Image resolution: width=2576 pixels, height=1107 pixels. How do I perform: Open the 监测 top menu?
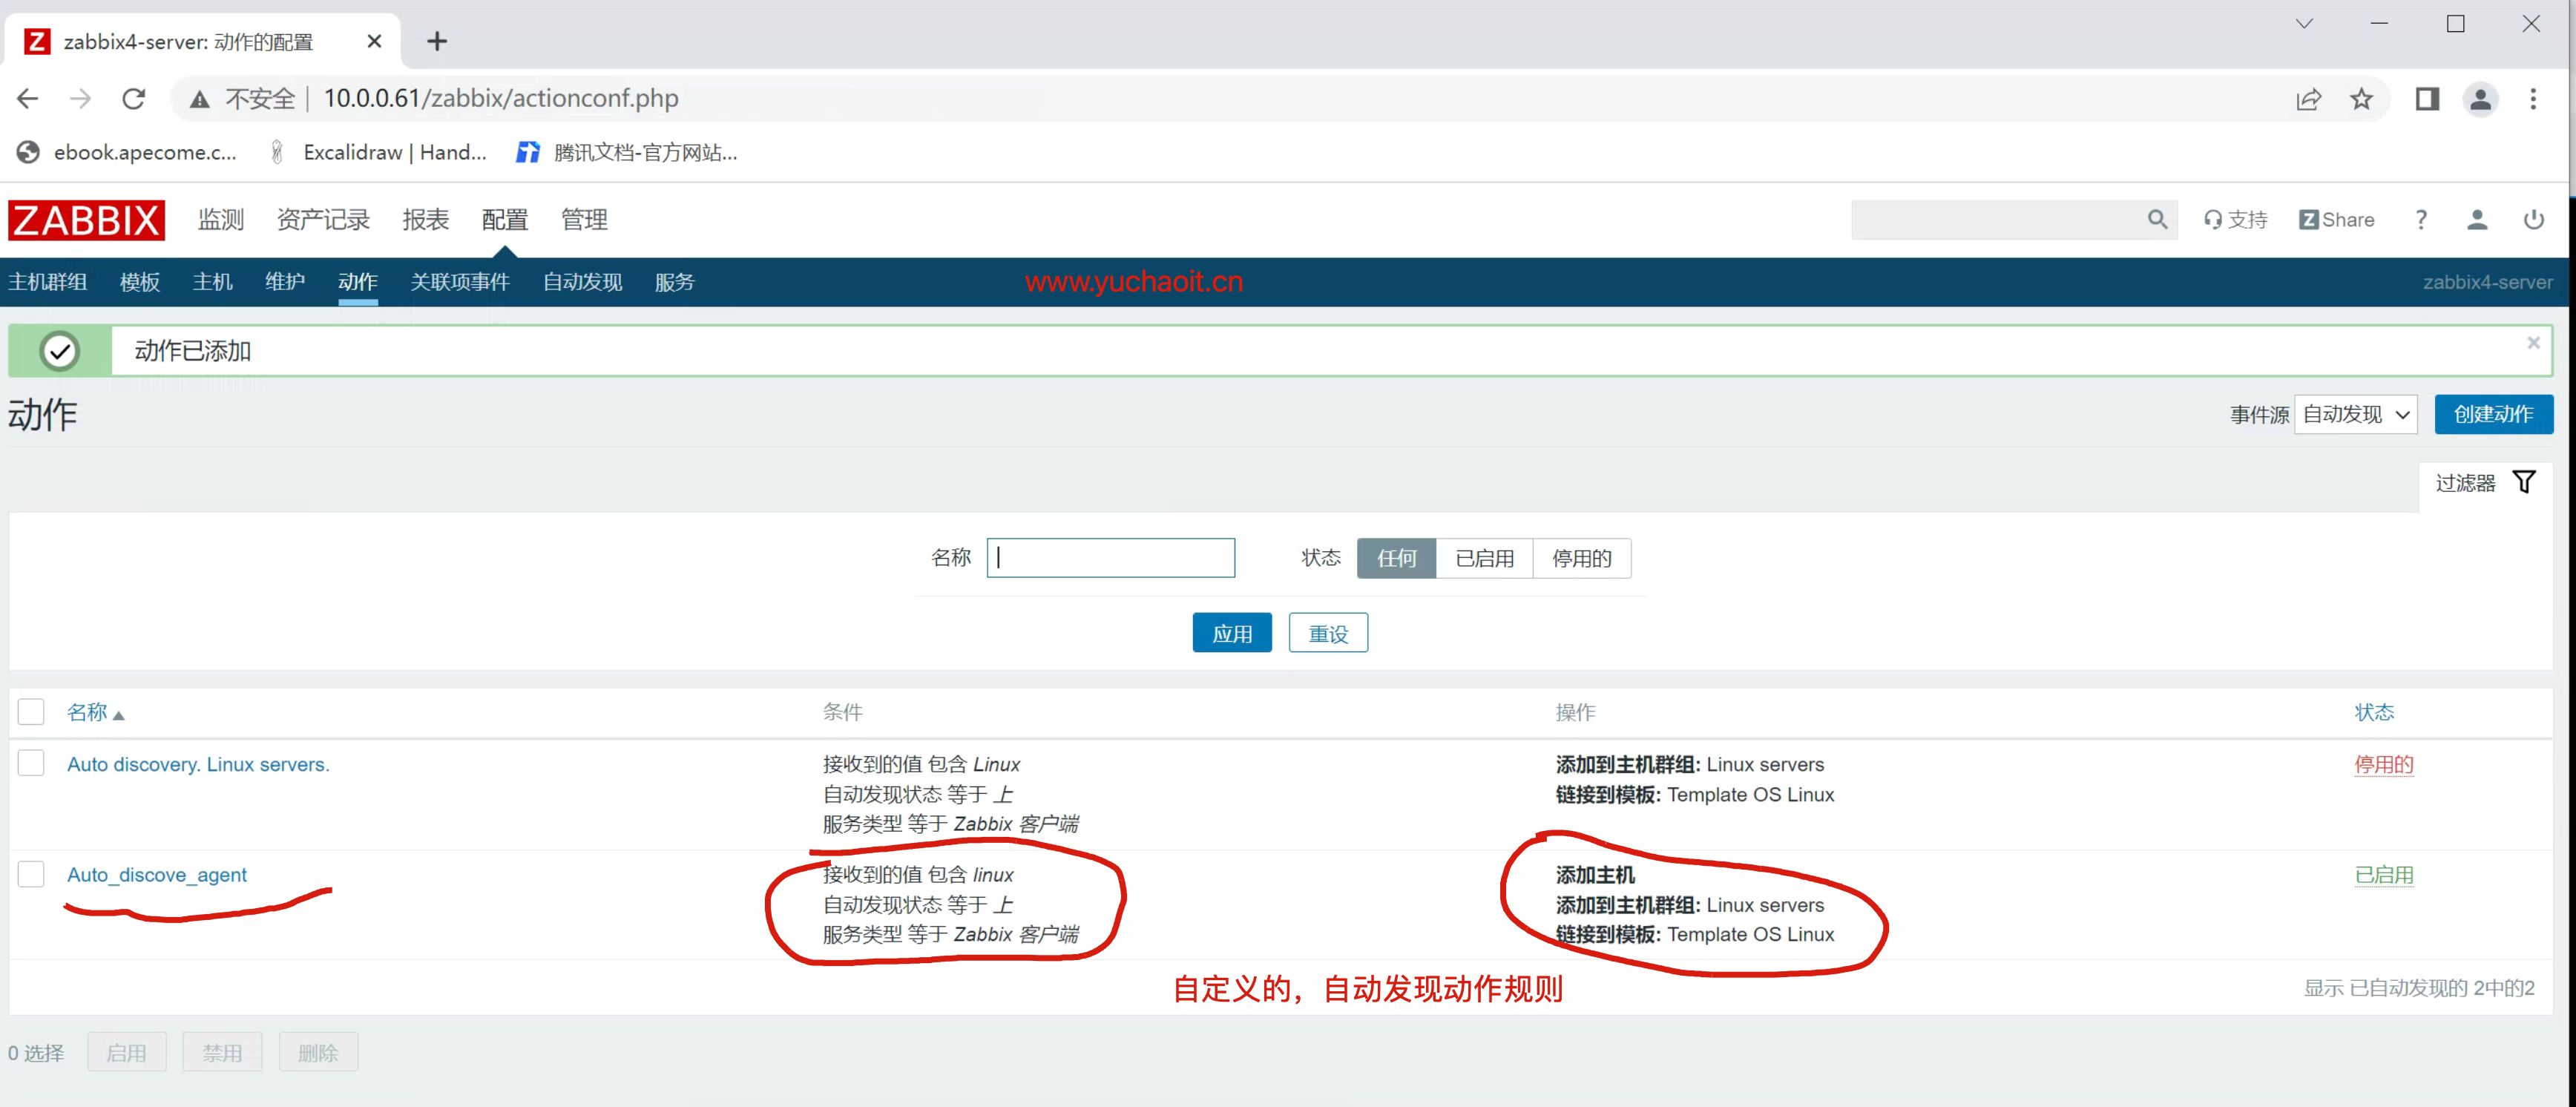coord(221,220)
